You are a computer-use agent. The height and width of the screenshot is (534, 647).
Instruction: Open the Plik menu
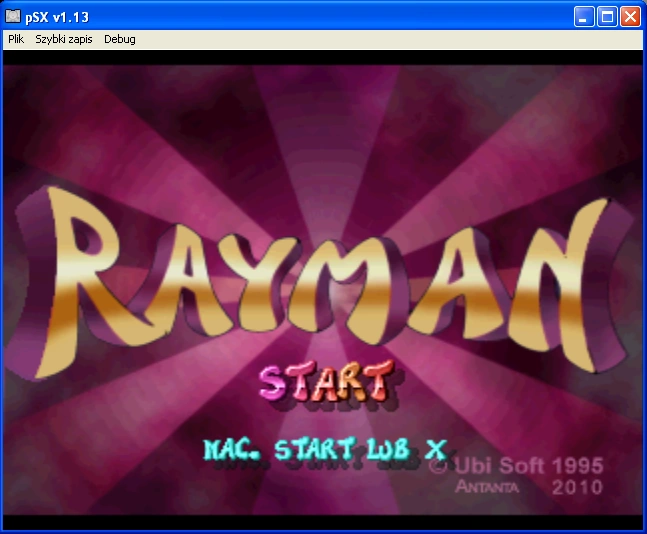tap(16, 39)
